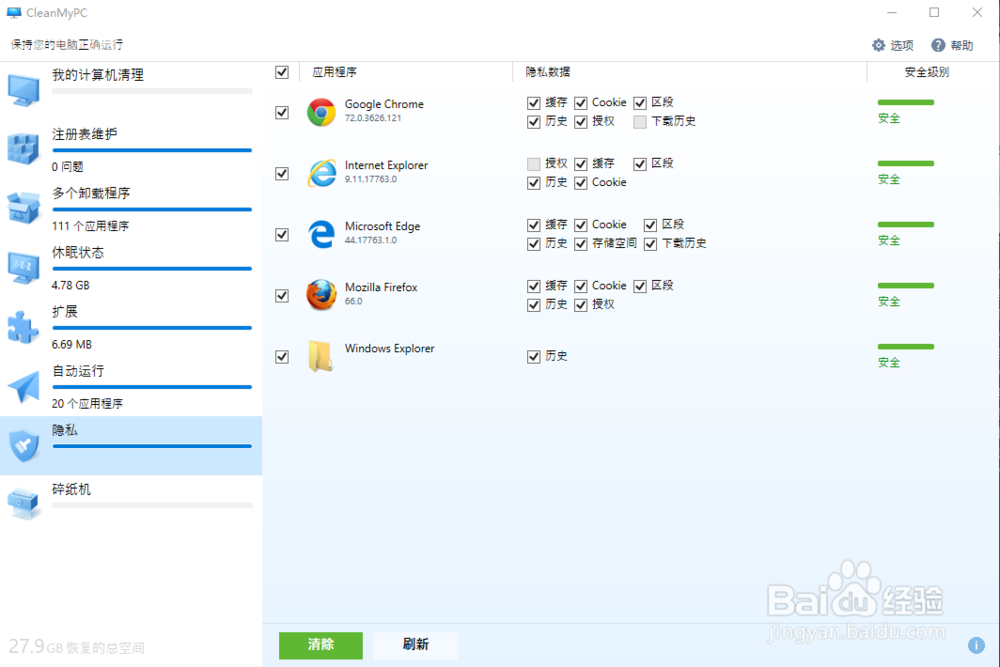Click 20 个应用程序 count text
The image size is (1000, 667).
click(87, 404)
